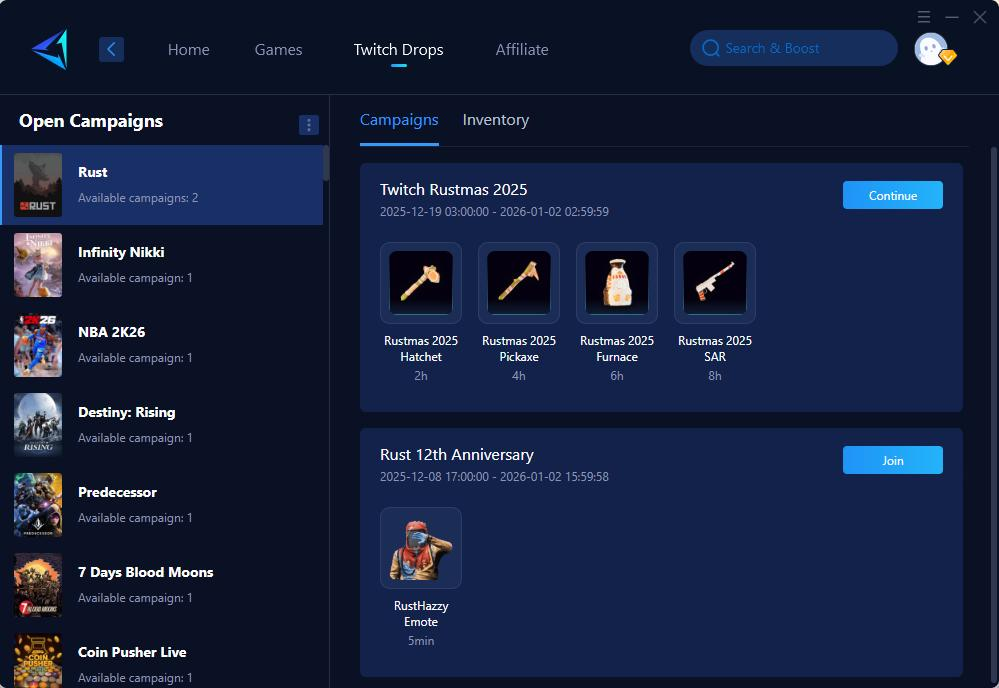Click the RustHazzy Emote drop icon
Screen dimensions: 999x688
pos(421,548)
